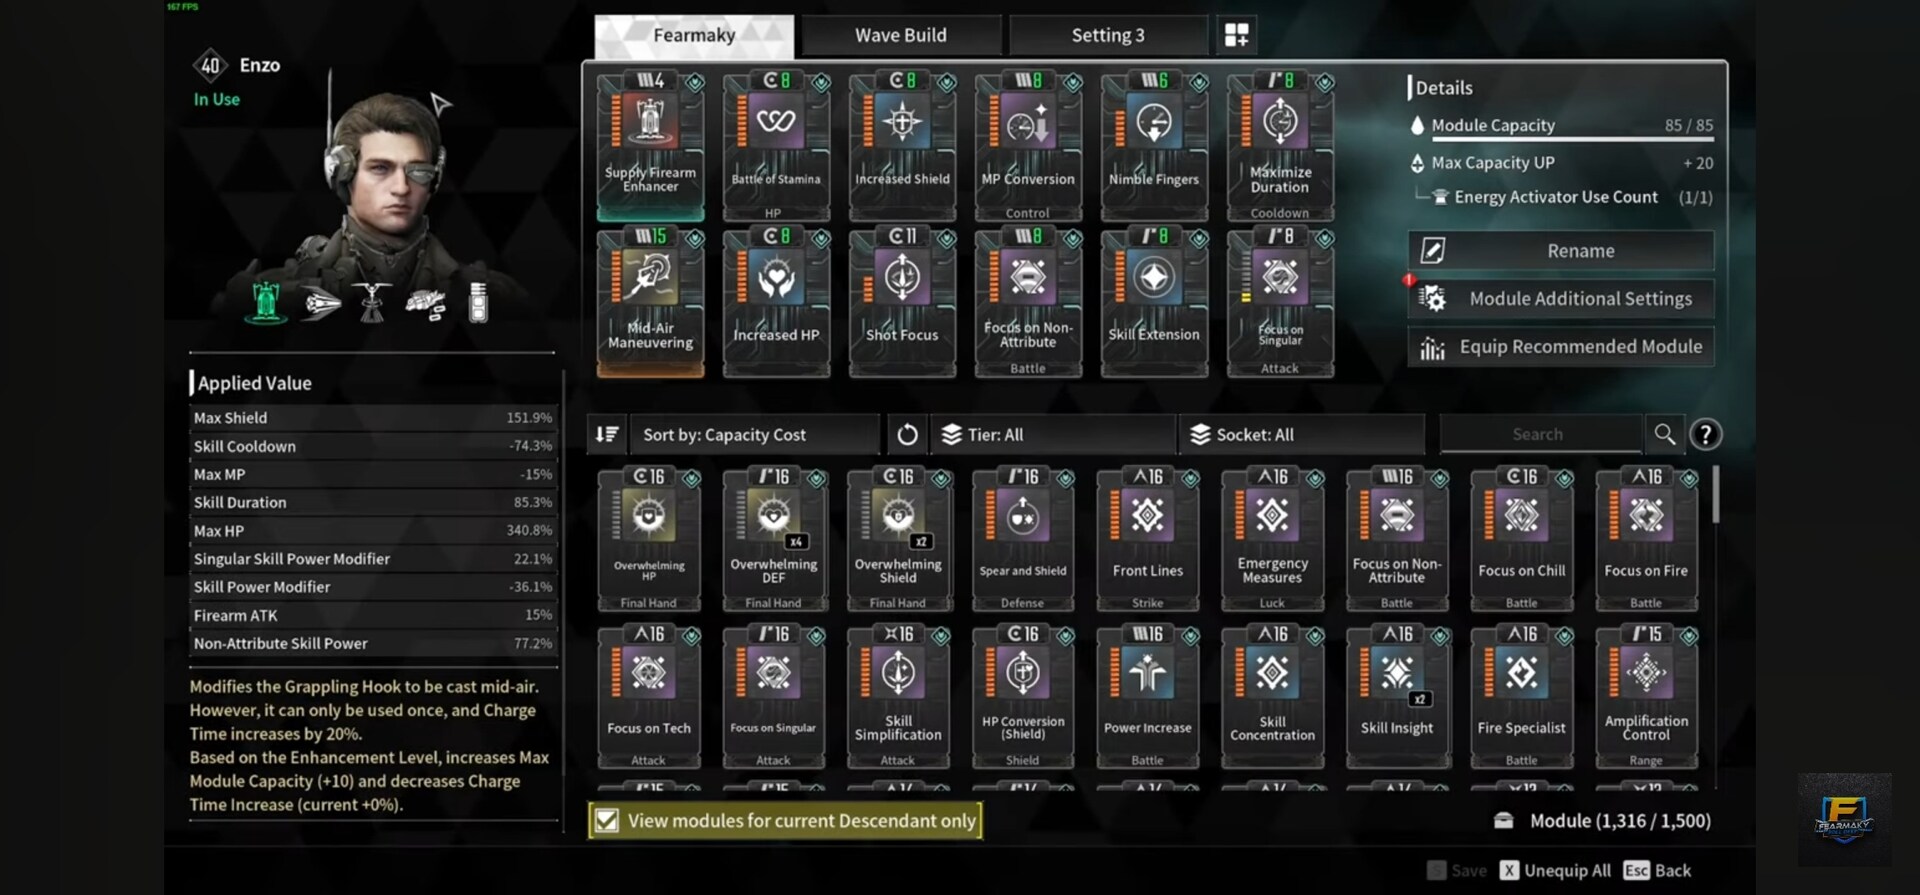The image size is (1920, 895).
Task: Select the Supply Firearm Enhancer module
Action: coord(650,146)
